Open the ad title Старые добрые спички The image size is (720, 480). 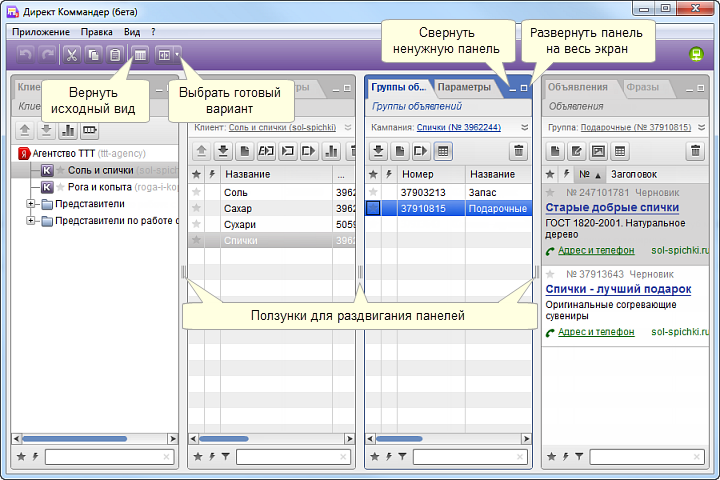612,208
